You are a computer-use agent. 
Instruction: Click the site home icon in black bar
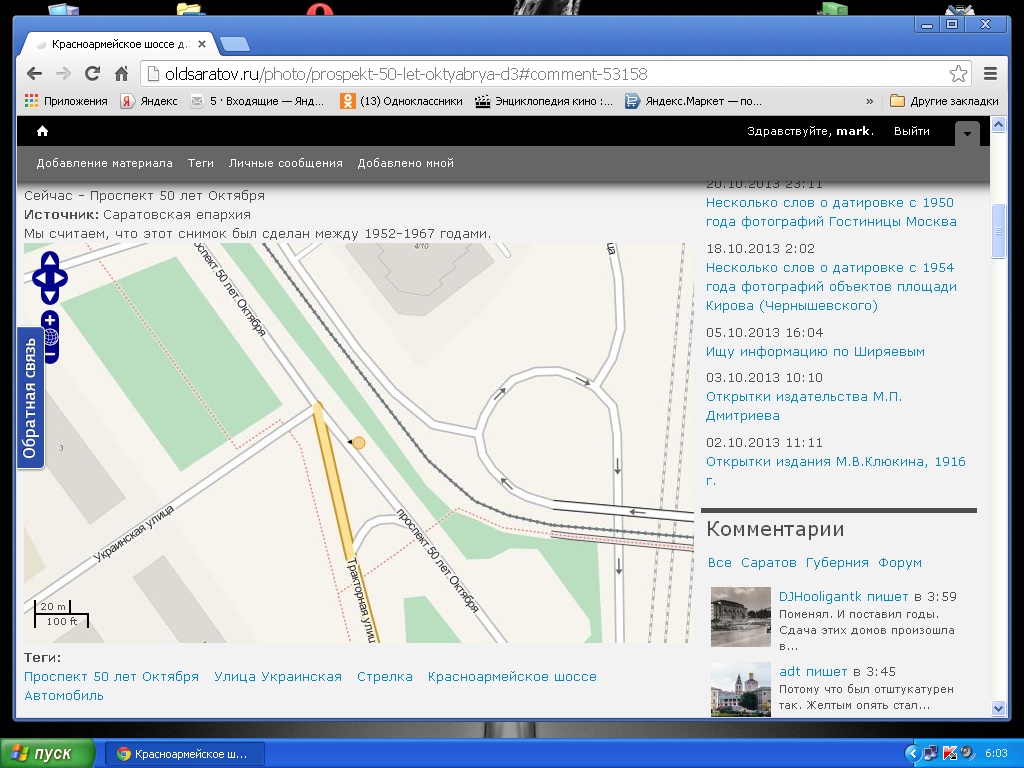point(42,131)
